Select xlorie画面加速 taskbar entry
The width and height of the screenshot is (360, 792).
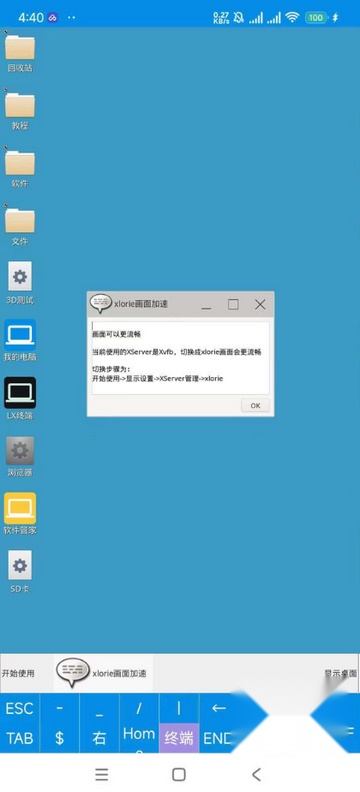coord(102,673)
